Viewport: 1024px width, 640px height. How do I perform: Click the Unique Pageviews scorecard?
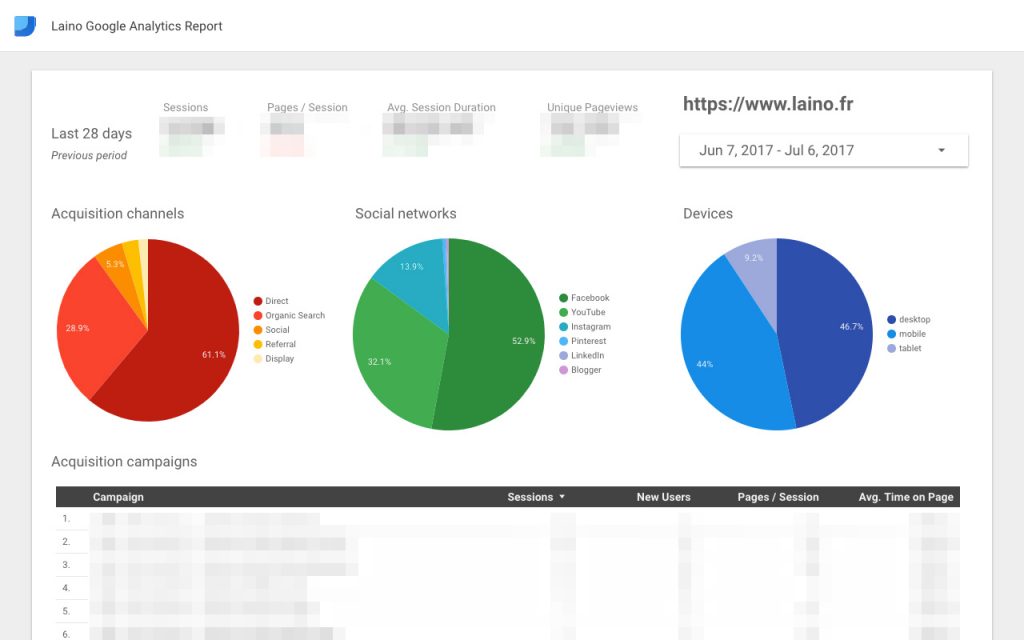tap(592, 107)
